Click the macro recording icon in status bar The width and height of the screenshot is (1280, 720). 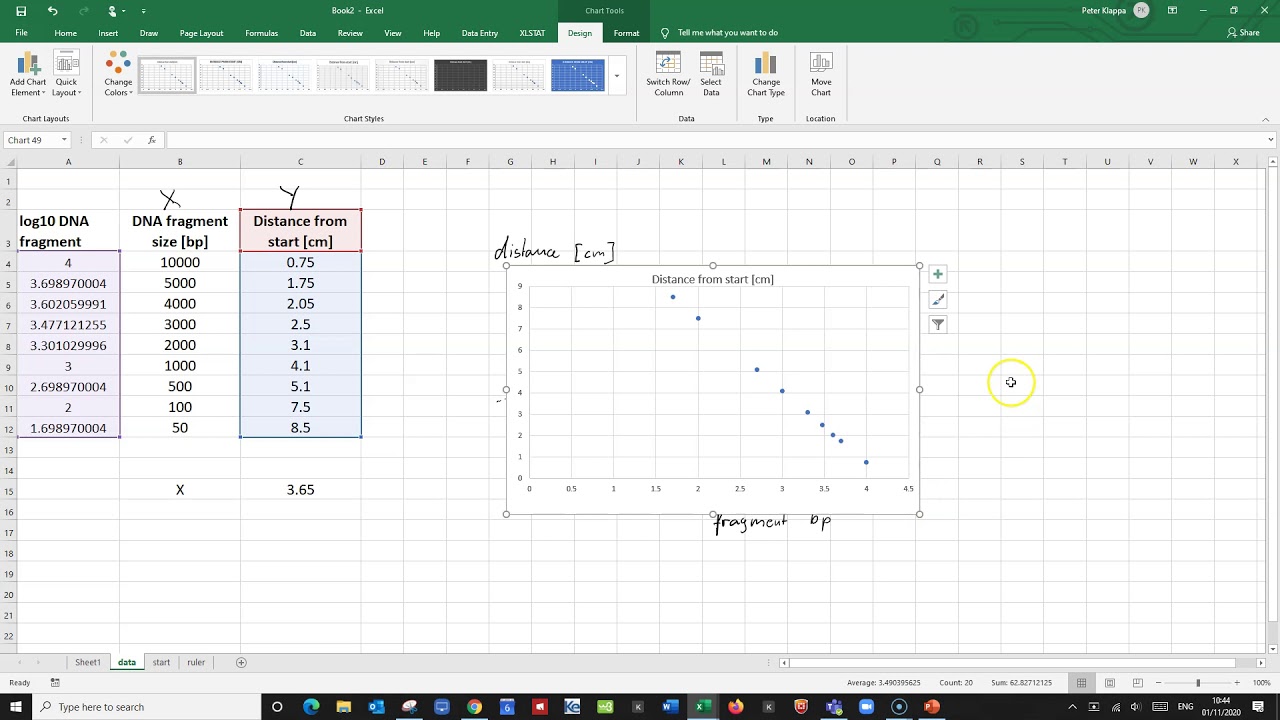click(55, 683)
